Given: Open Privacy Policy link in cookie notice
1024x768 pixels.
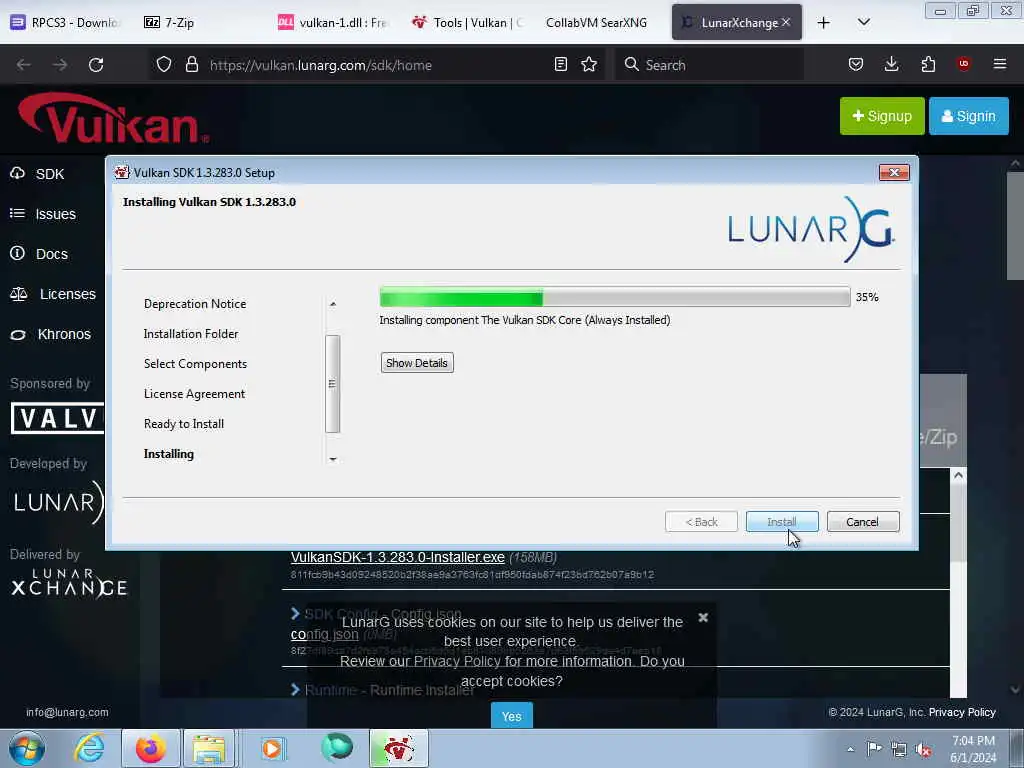Looking at the screenshot, I should (x=457, y=661).
